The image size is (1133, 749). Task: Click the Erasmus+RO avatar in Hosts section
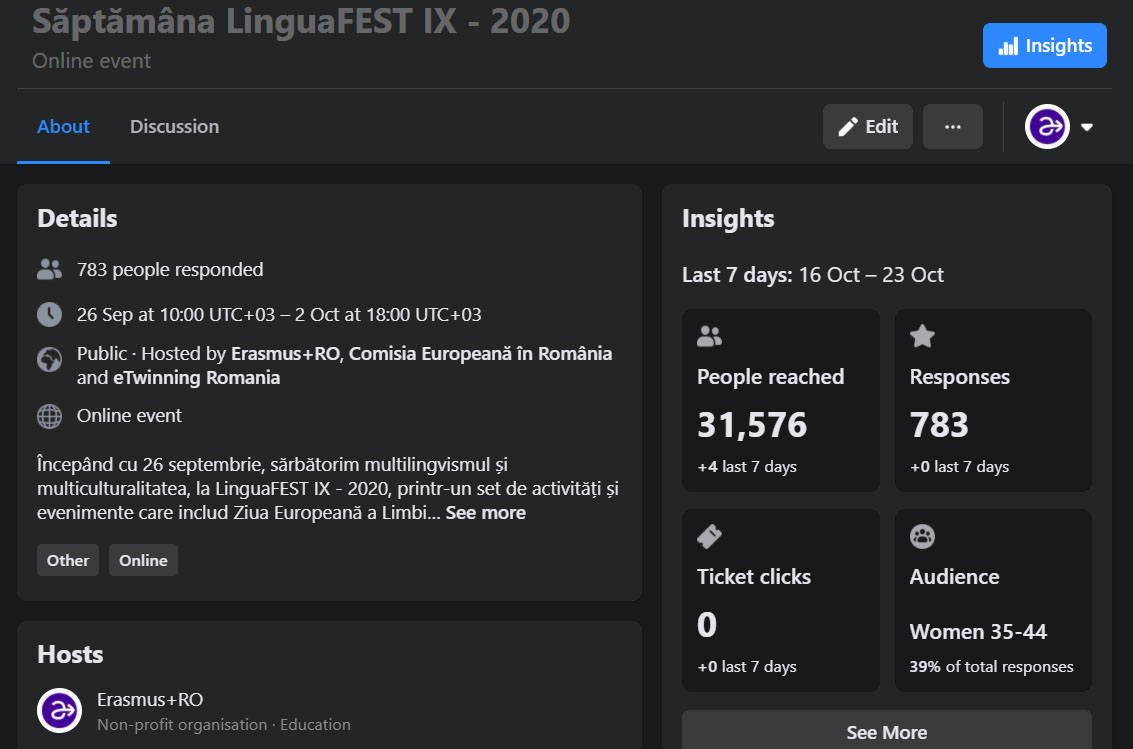click(x=59, y=710)
